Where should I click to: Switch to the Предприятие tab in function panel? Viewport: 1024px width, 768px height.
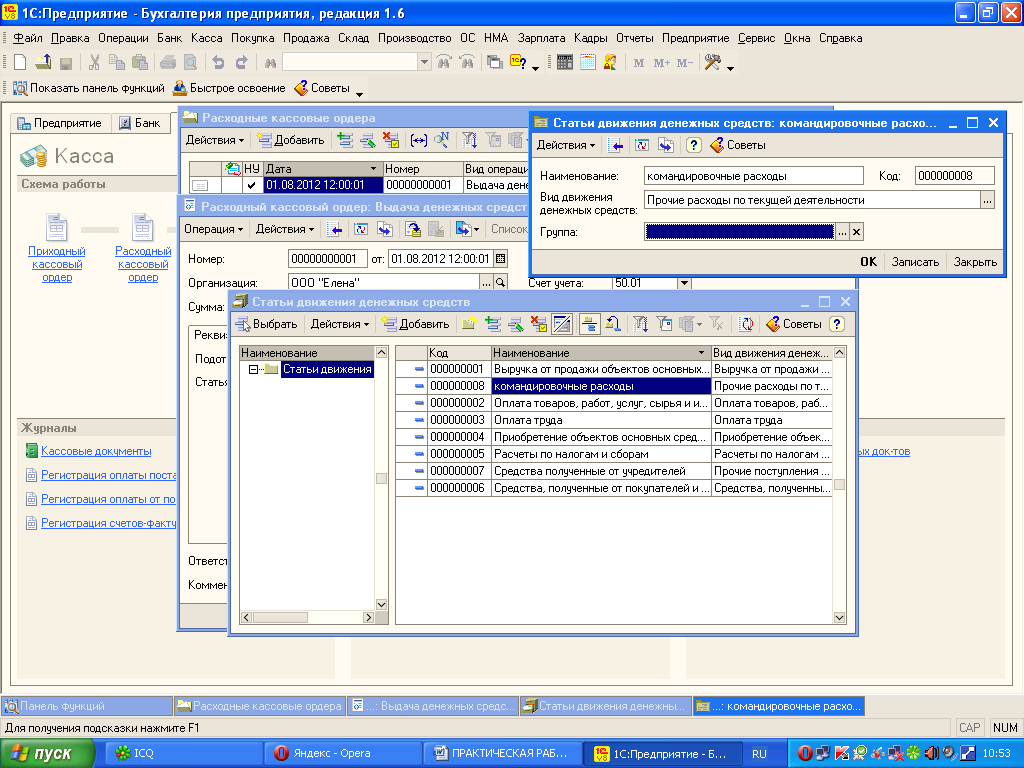point(60,123)
